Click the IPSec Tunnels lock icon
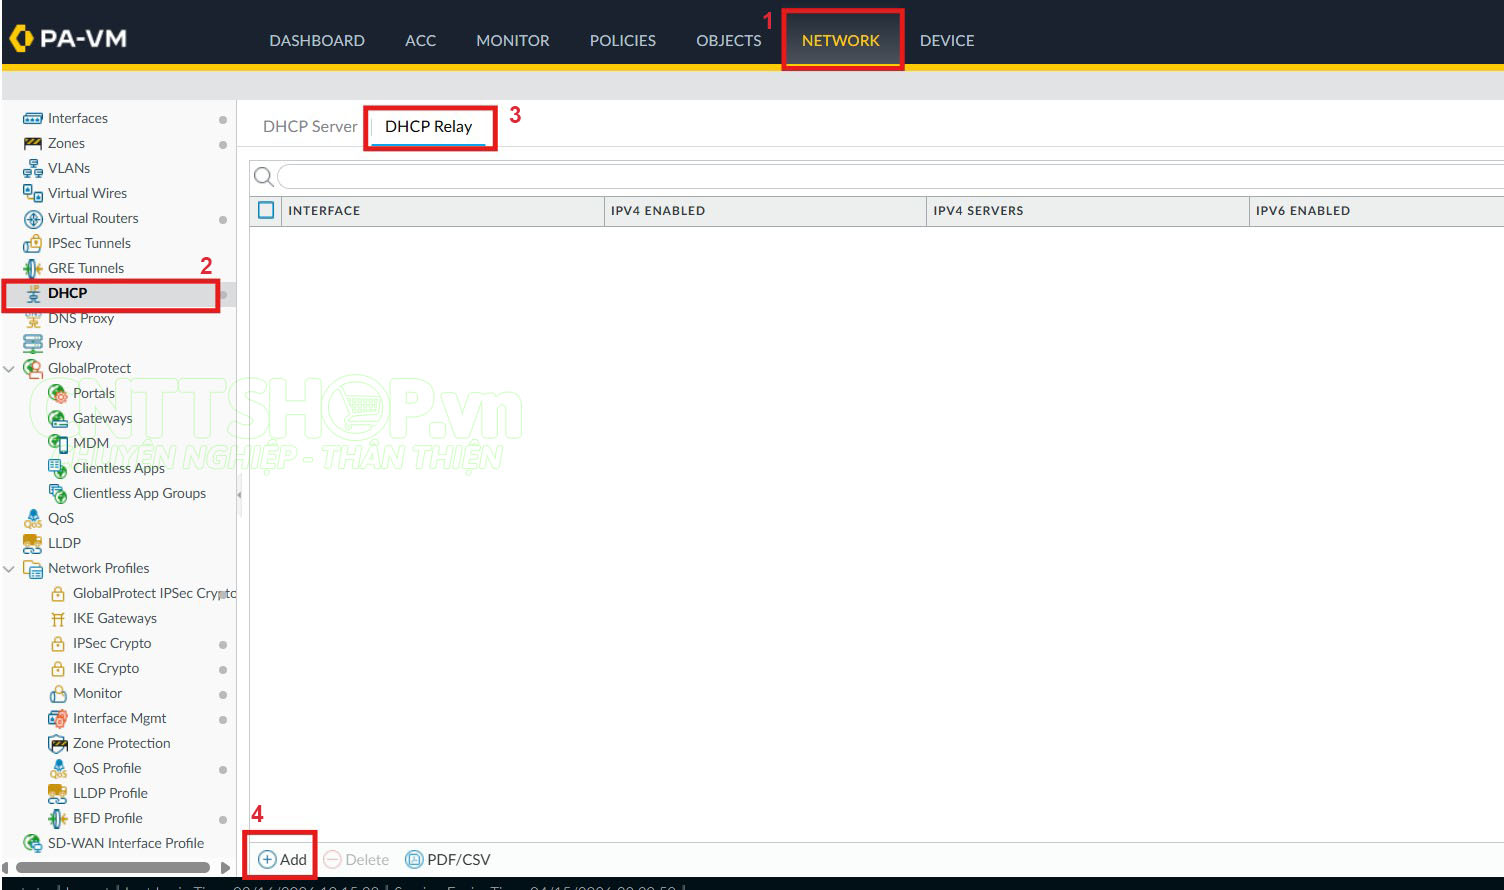This screenshot has height=890, width=1504. pyautogui.click(x=33, y=243)
